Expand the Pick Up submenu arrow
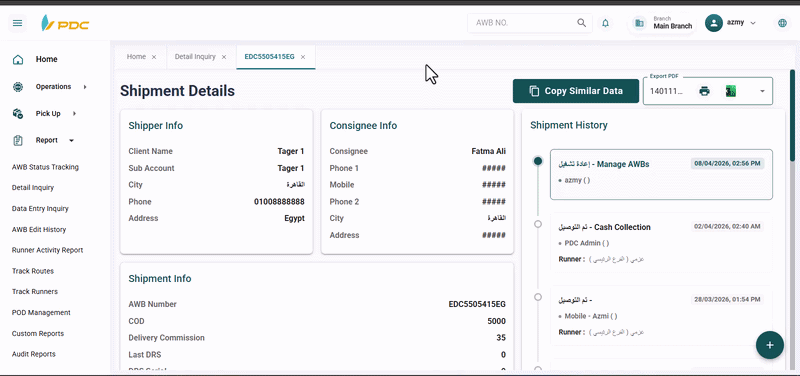This screenshot has height=376, width=800. click(74, 113)
